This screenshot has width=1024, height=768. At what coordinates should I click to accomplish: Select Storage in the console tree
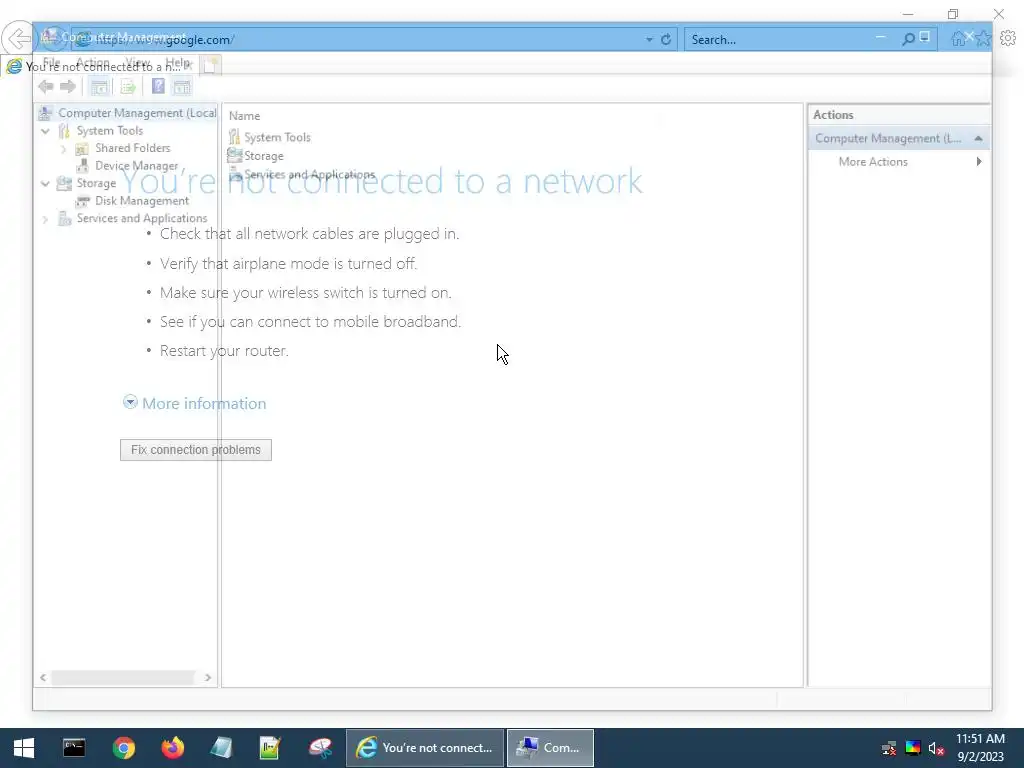click(x=96, y=184)
